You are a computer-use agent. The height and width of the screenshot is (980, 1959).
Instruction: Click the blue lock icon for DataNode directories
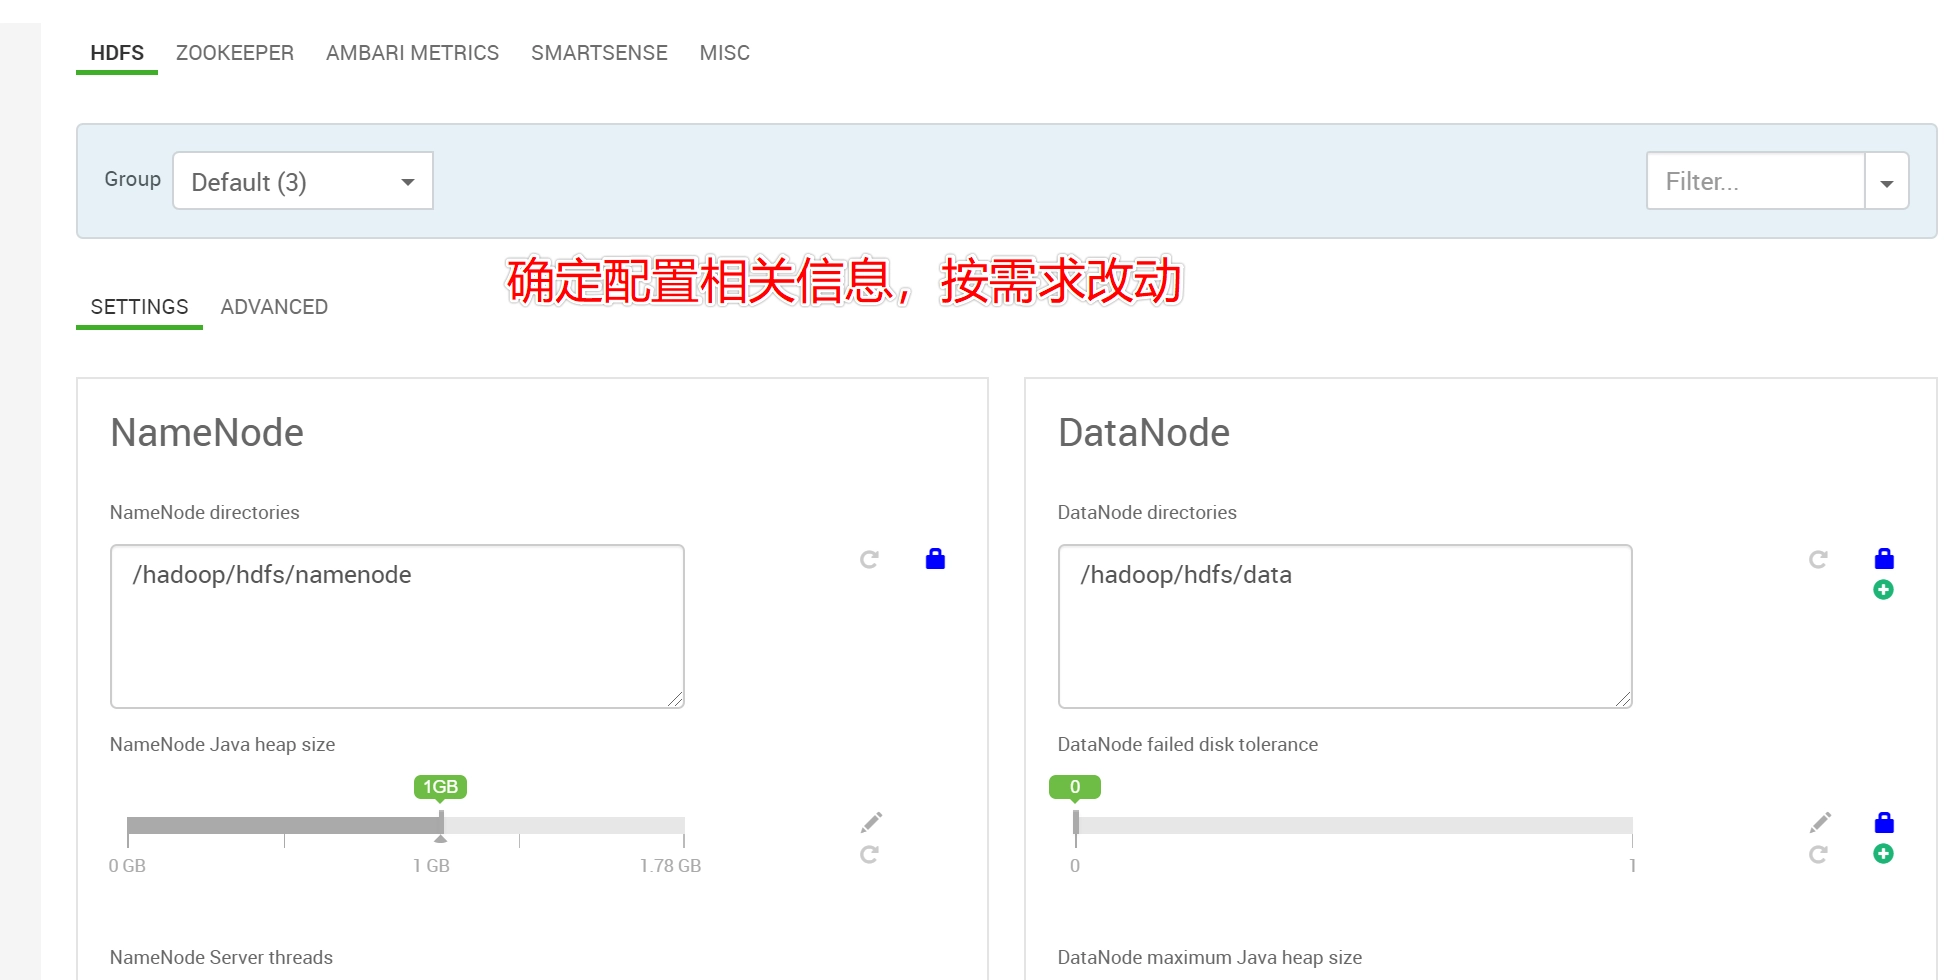(x=1884, y=559)
